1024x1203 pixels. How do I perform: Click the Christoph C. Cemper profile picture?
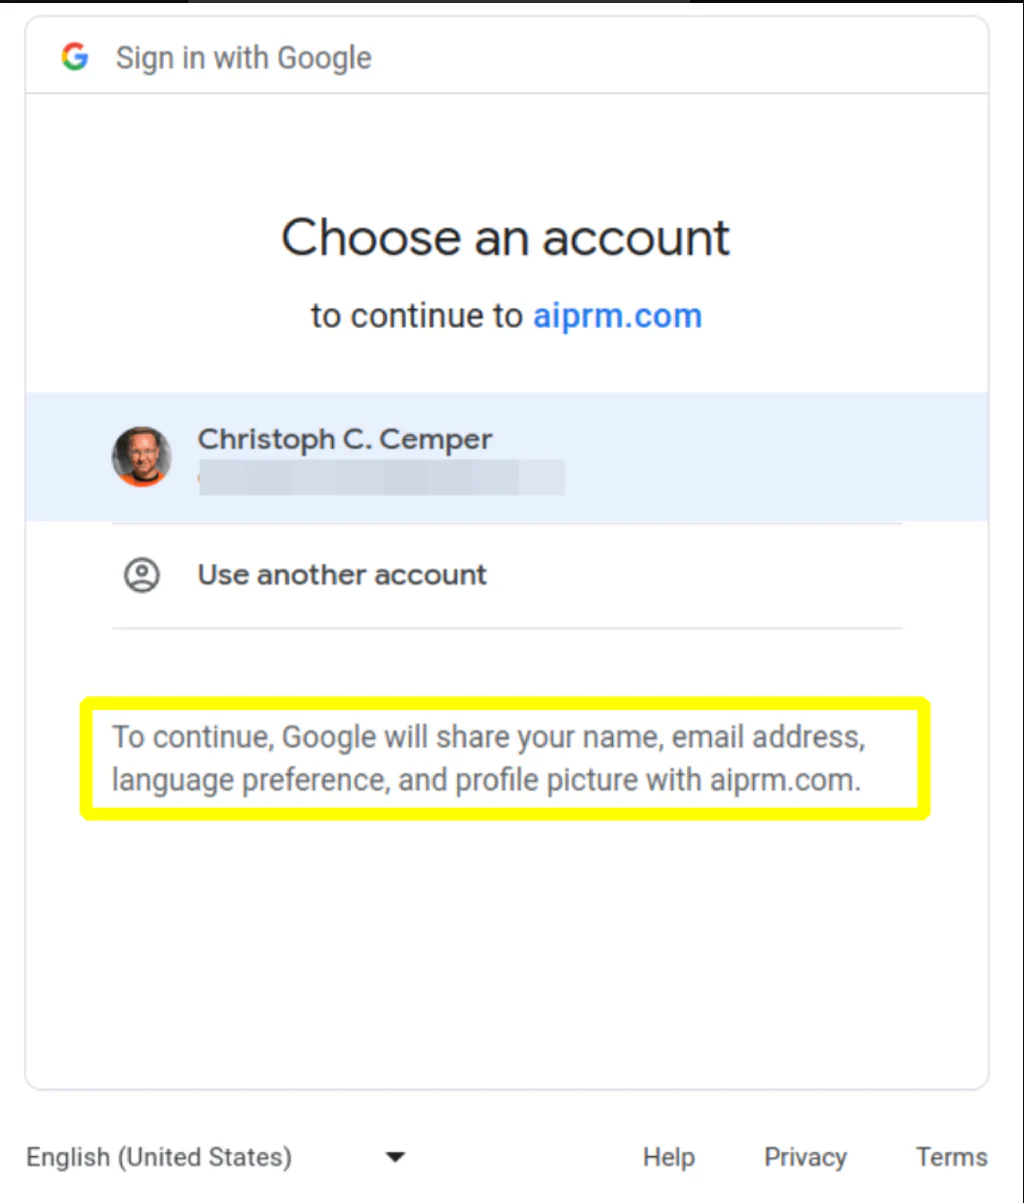[x=141, y=457]
